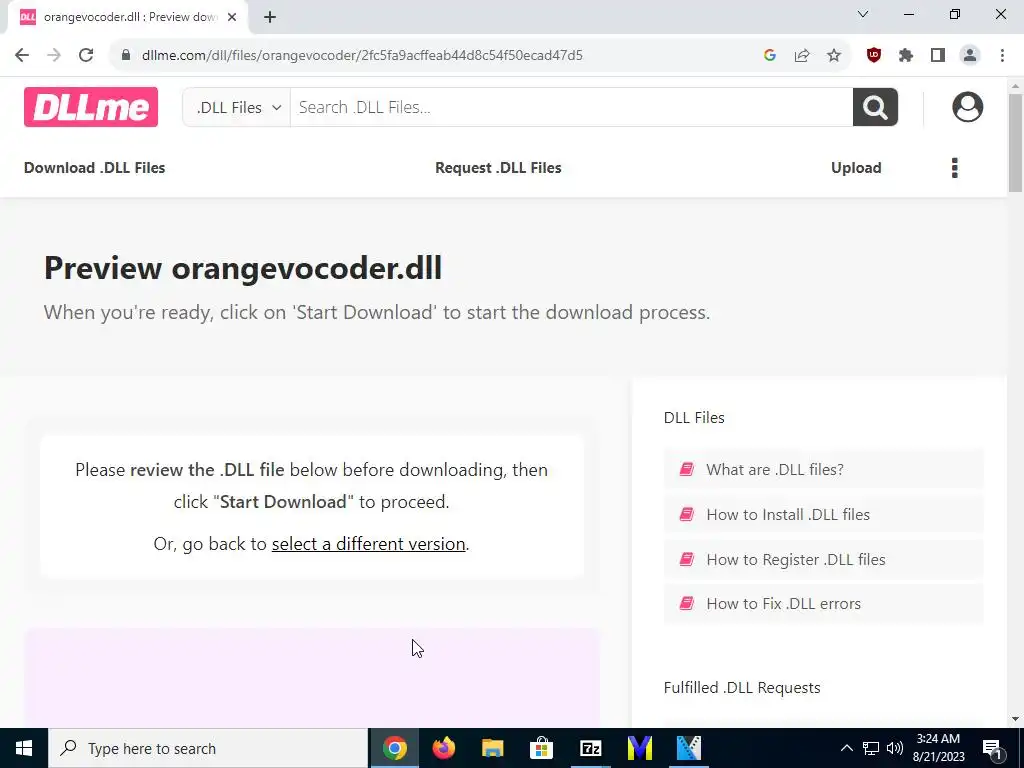Click the network icon in the tray

click(x=871, y=748)
